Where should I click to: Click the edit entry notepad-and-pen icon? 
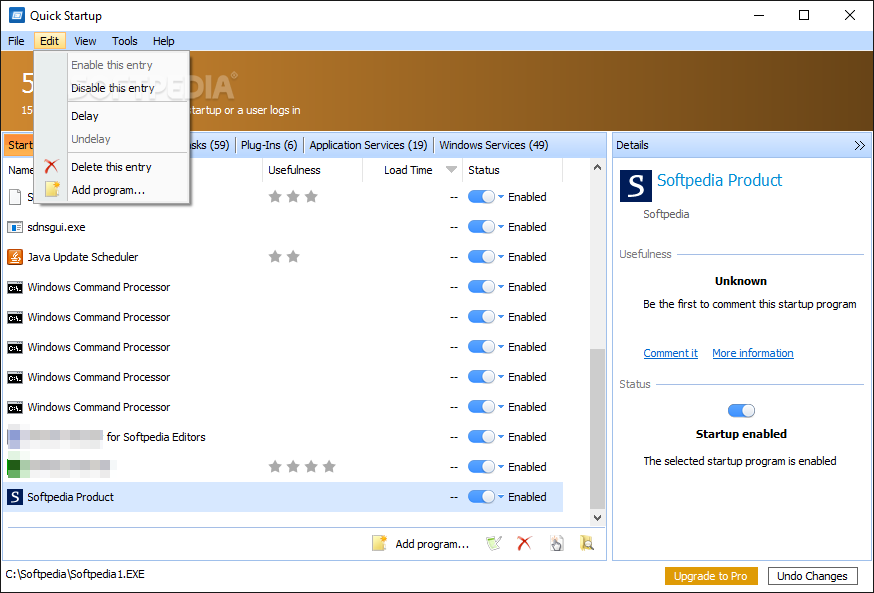click(494, 543)
